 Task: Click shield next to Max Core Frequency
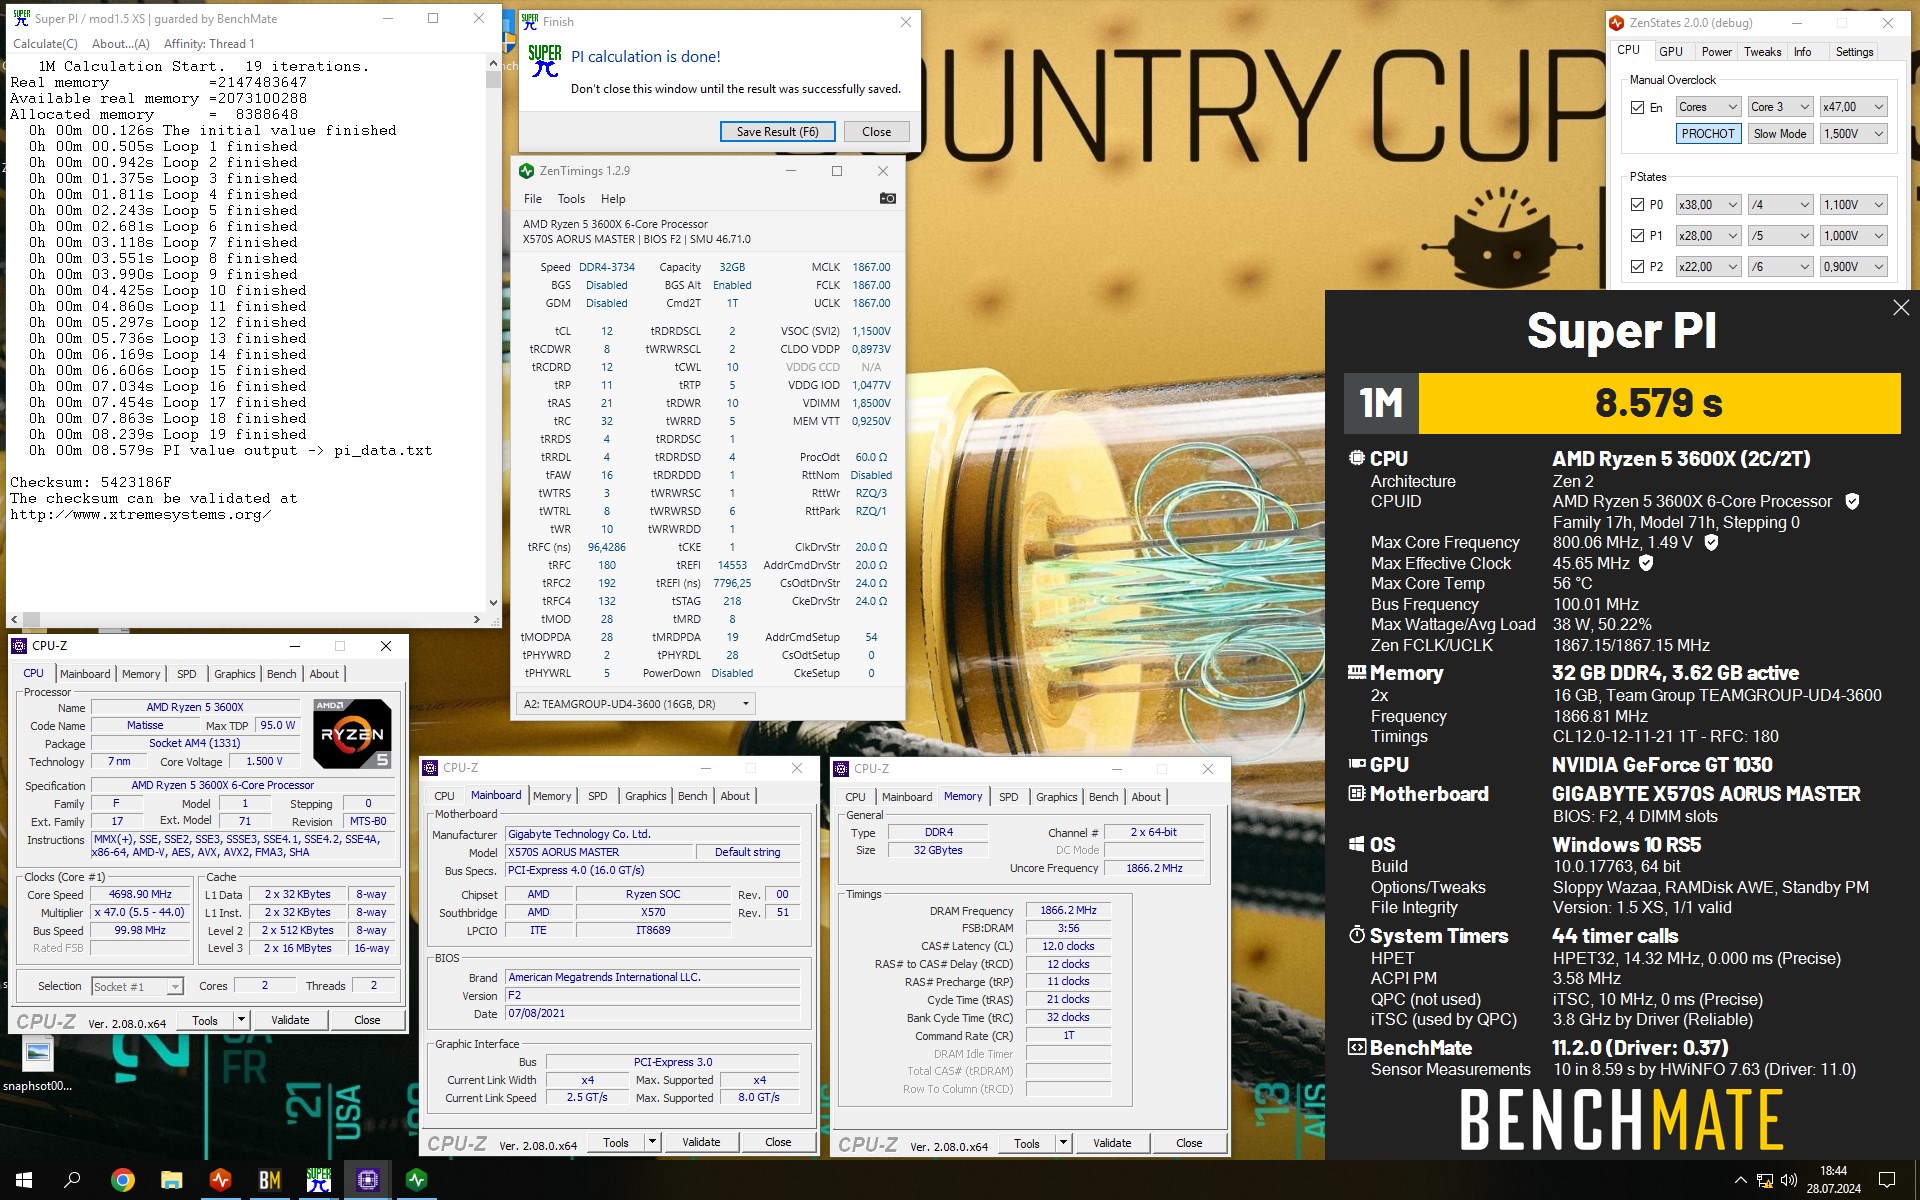click(x=1711, y=542)
